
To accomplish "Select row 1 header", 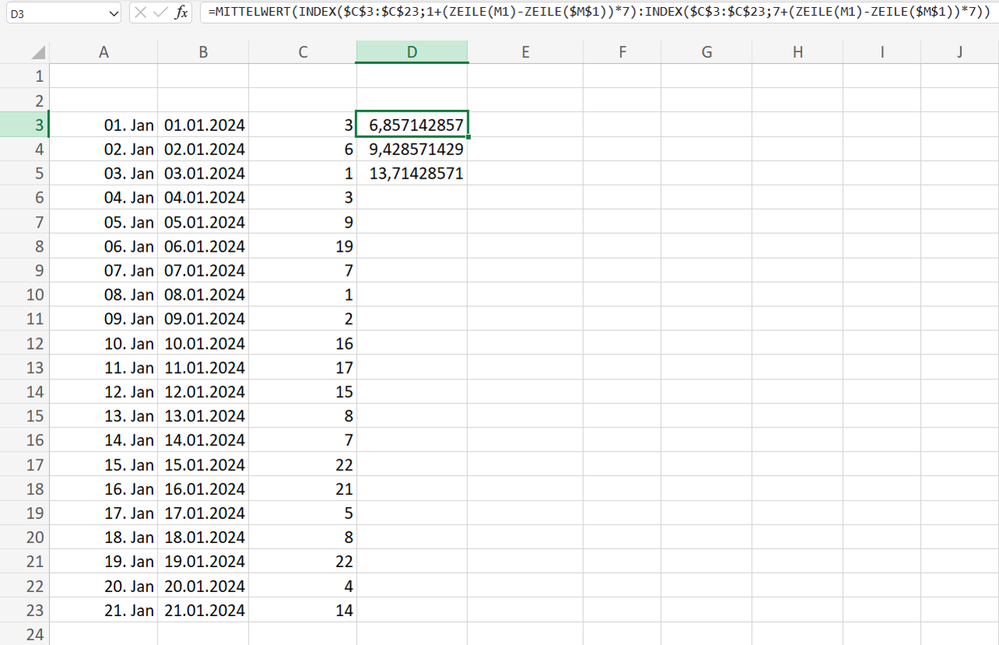I will (25, 76).
